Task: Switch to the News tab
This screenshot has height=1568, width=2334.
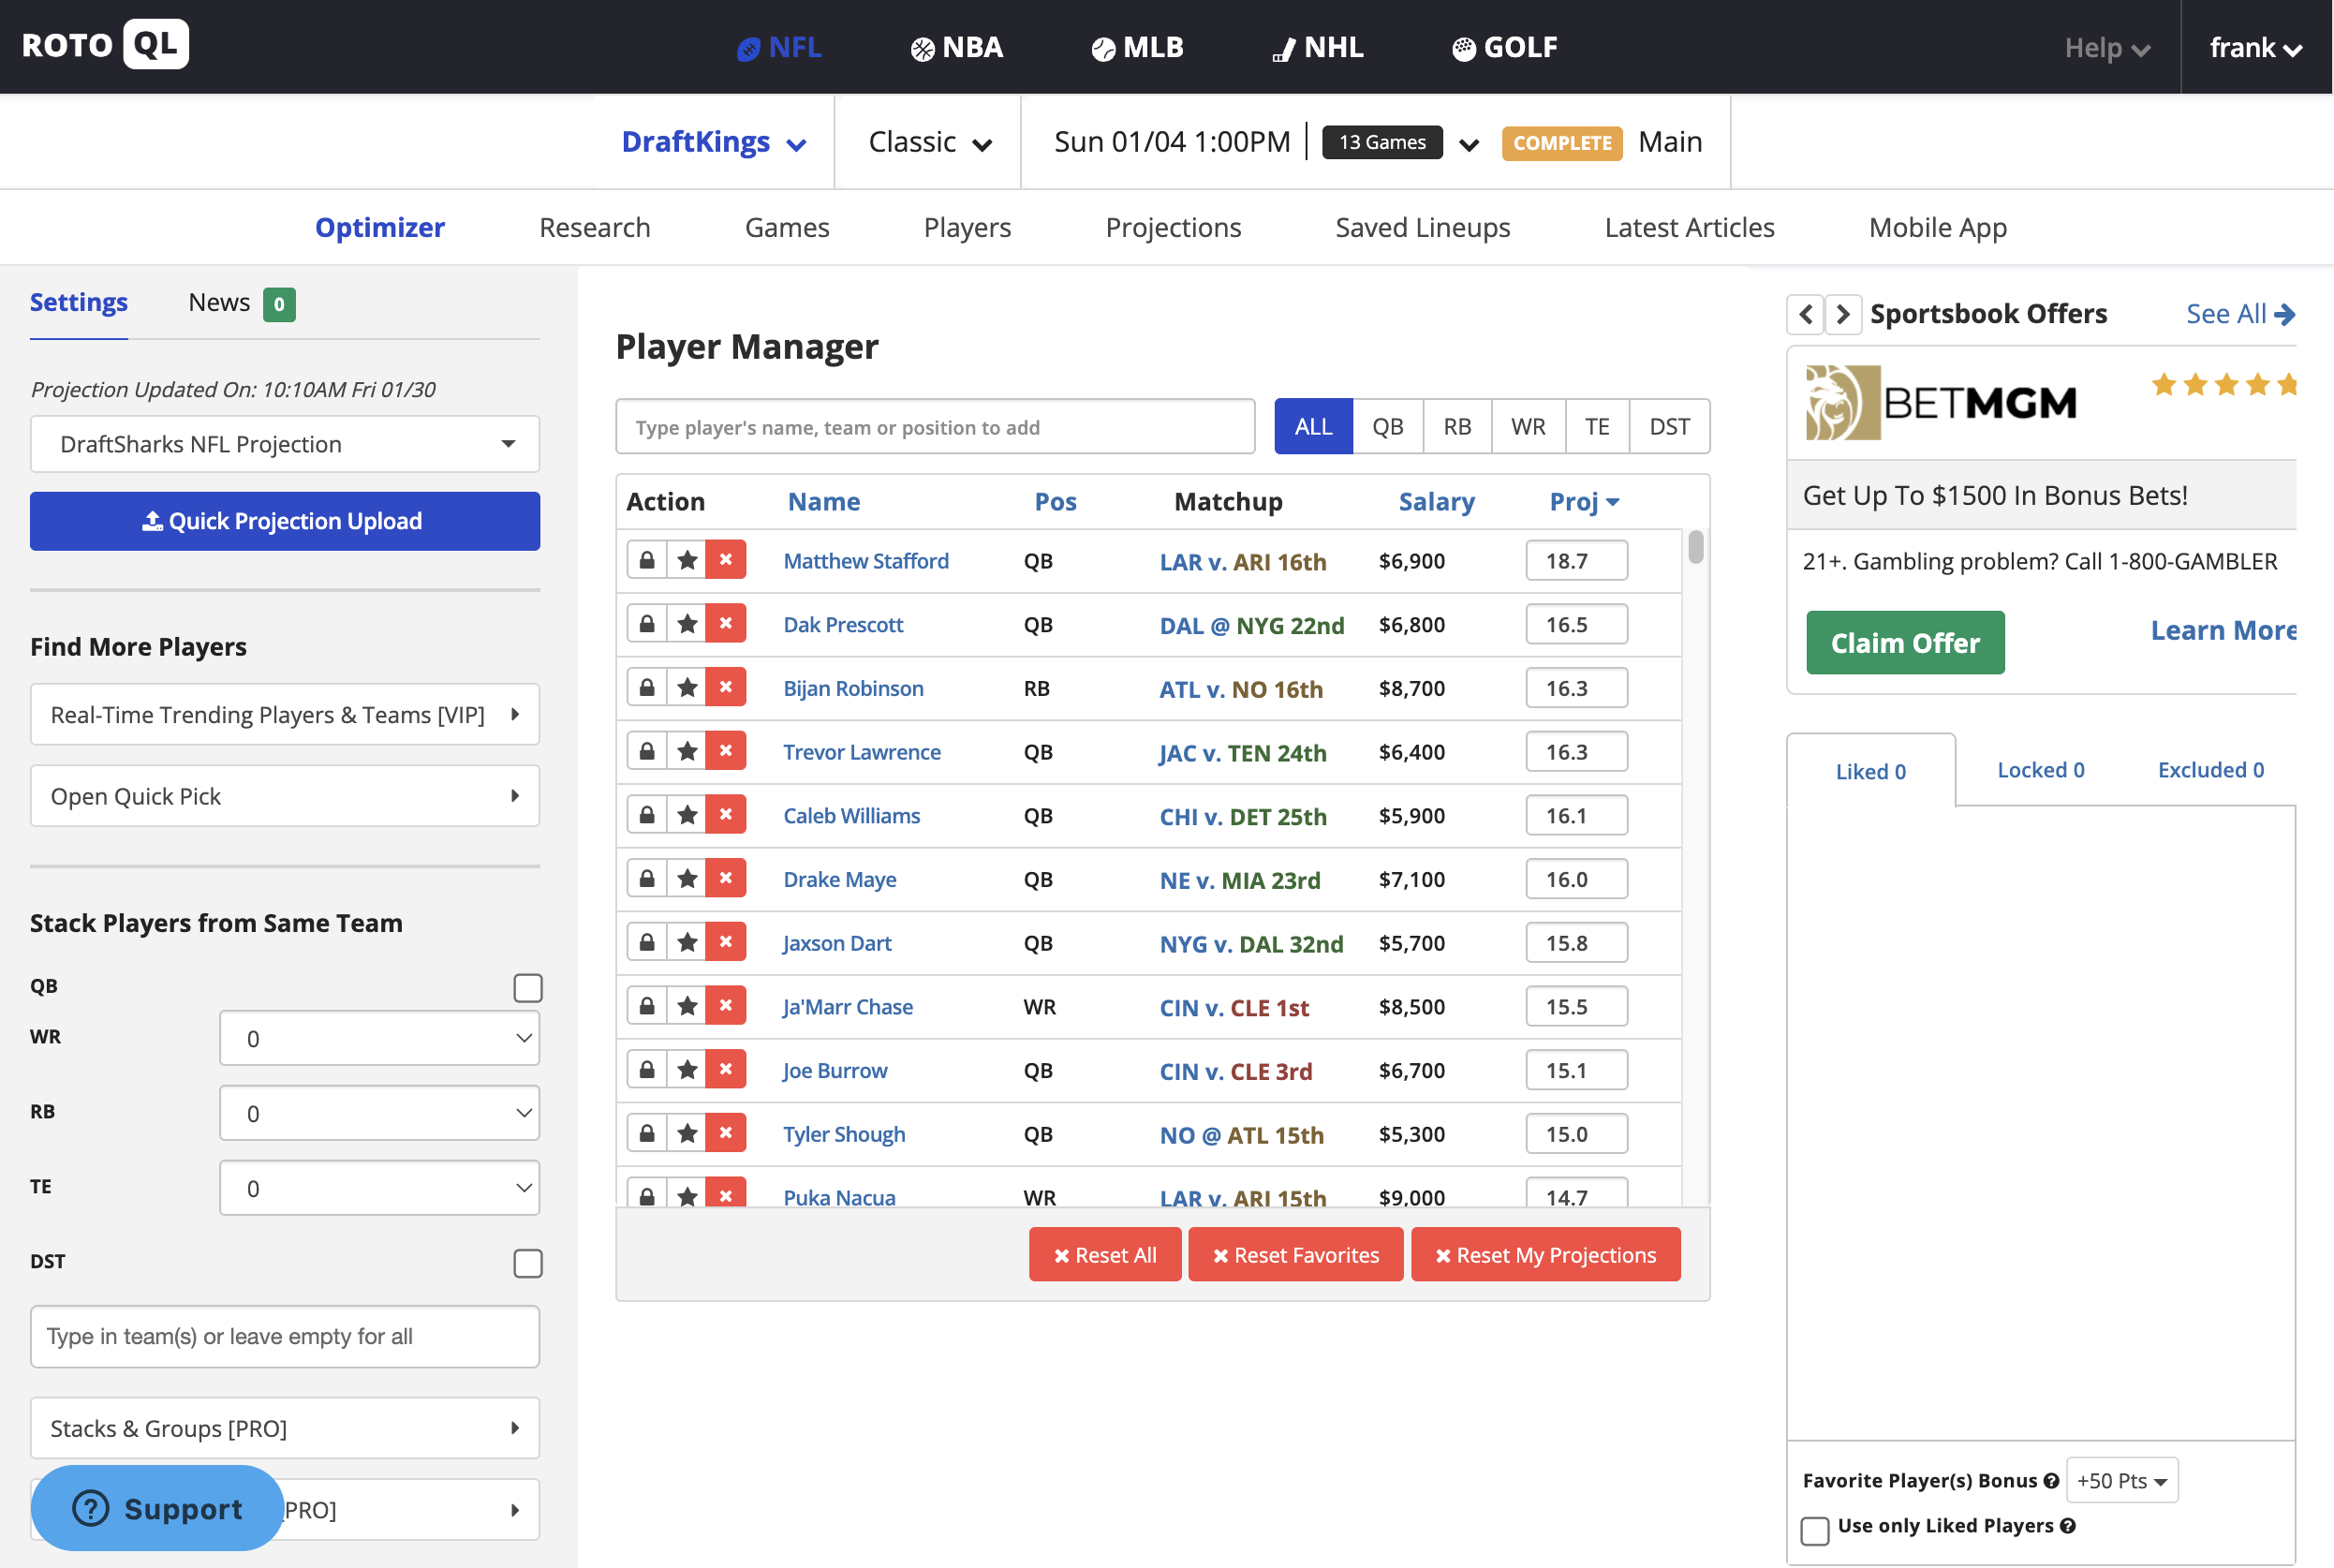Action: (x=241, y=303)
